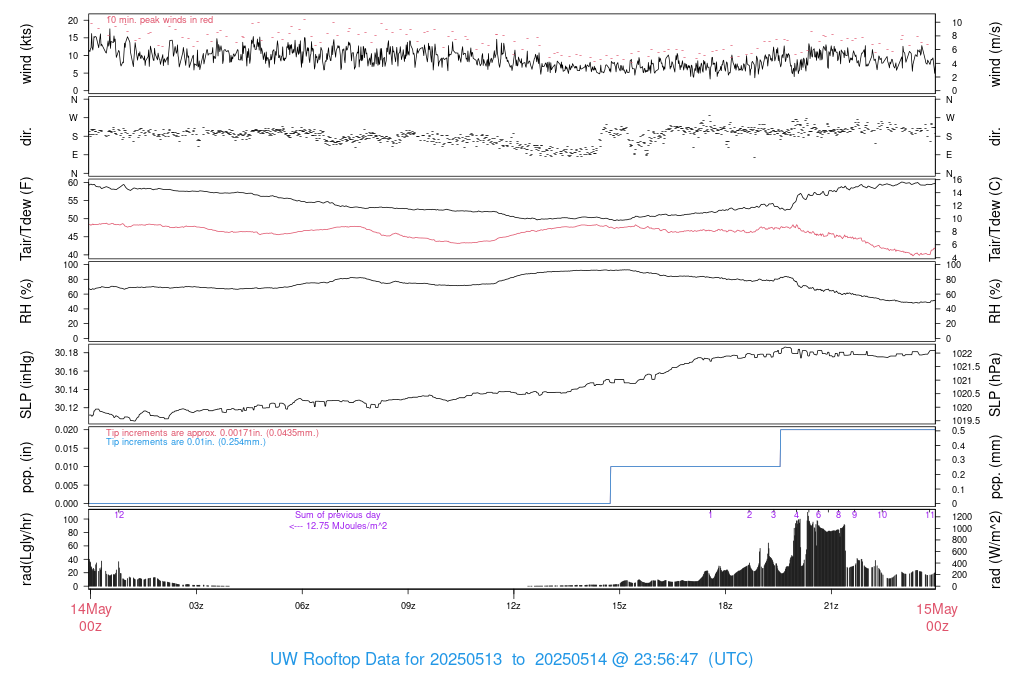The width and height of the screenshot is (1024, 700).
Task: Click the blue 'Tip increments are 0.01in.' text
Action: [186, 441]
